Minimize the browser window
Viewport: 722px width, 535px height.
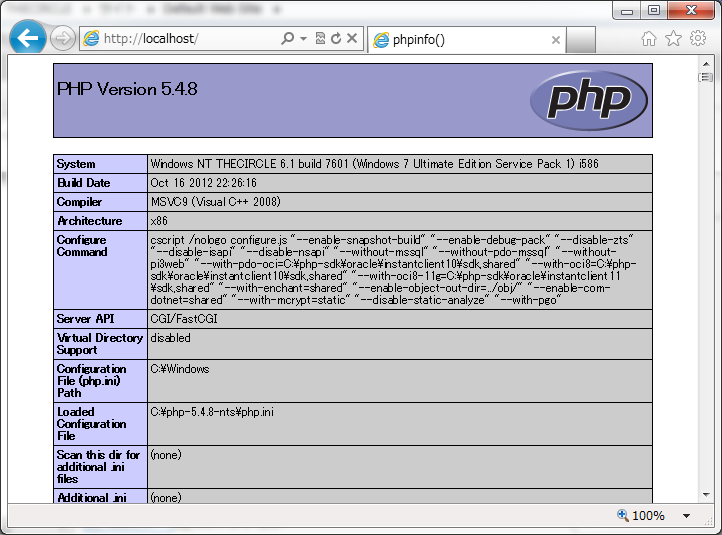pos(627,11)
